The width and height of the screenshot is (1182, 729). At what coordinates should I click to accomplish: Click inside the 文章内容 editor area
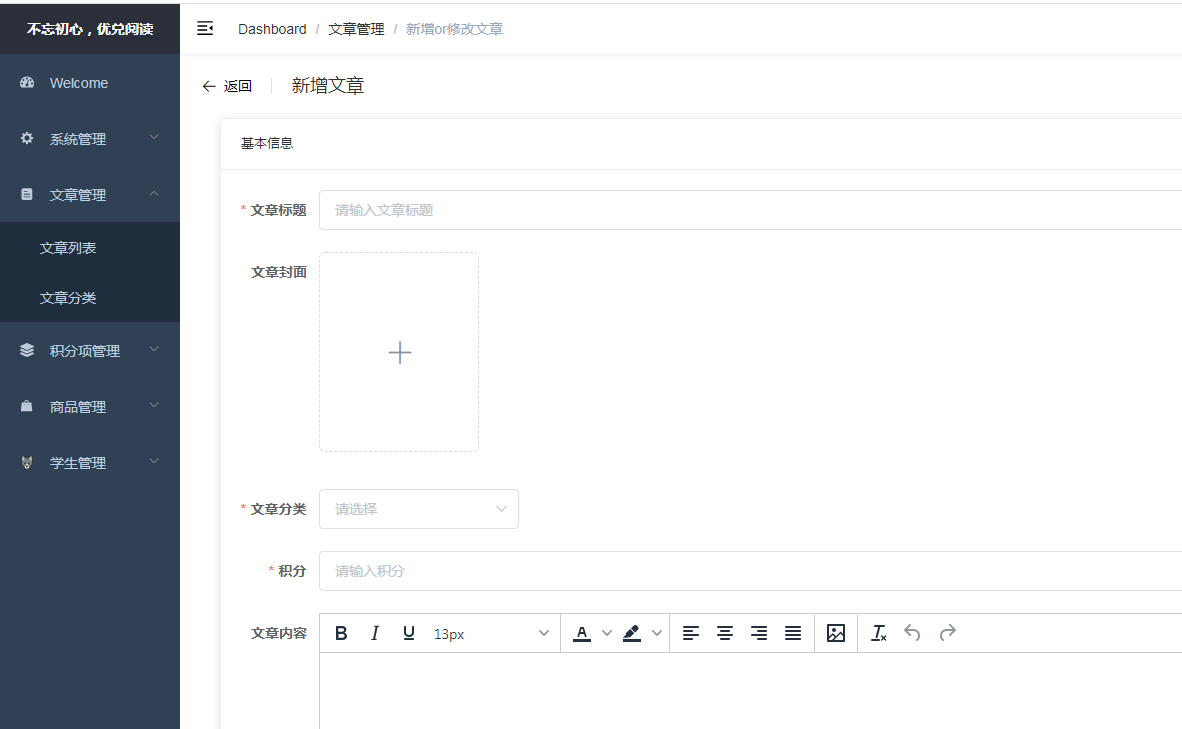click(x=751, y=691)
